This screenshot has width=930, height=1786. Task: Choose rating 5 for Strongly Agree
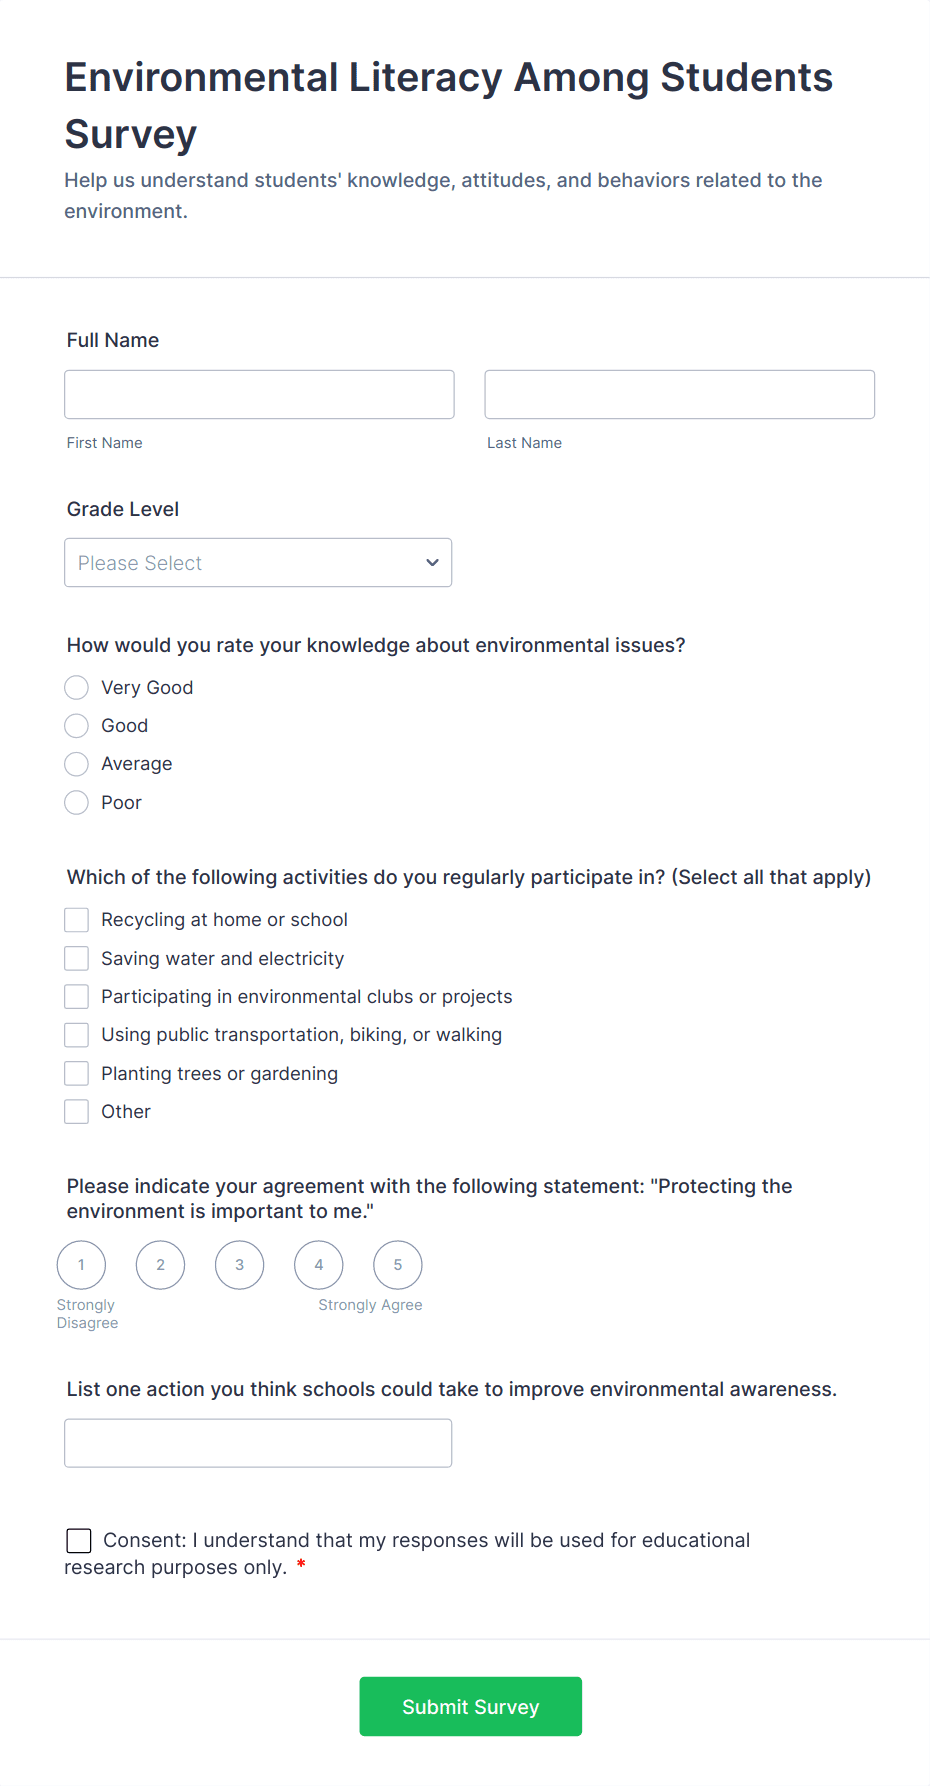(397, 1264)
